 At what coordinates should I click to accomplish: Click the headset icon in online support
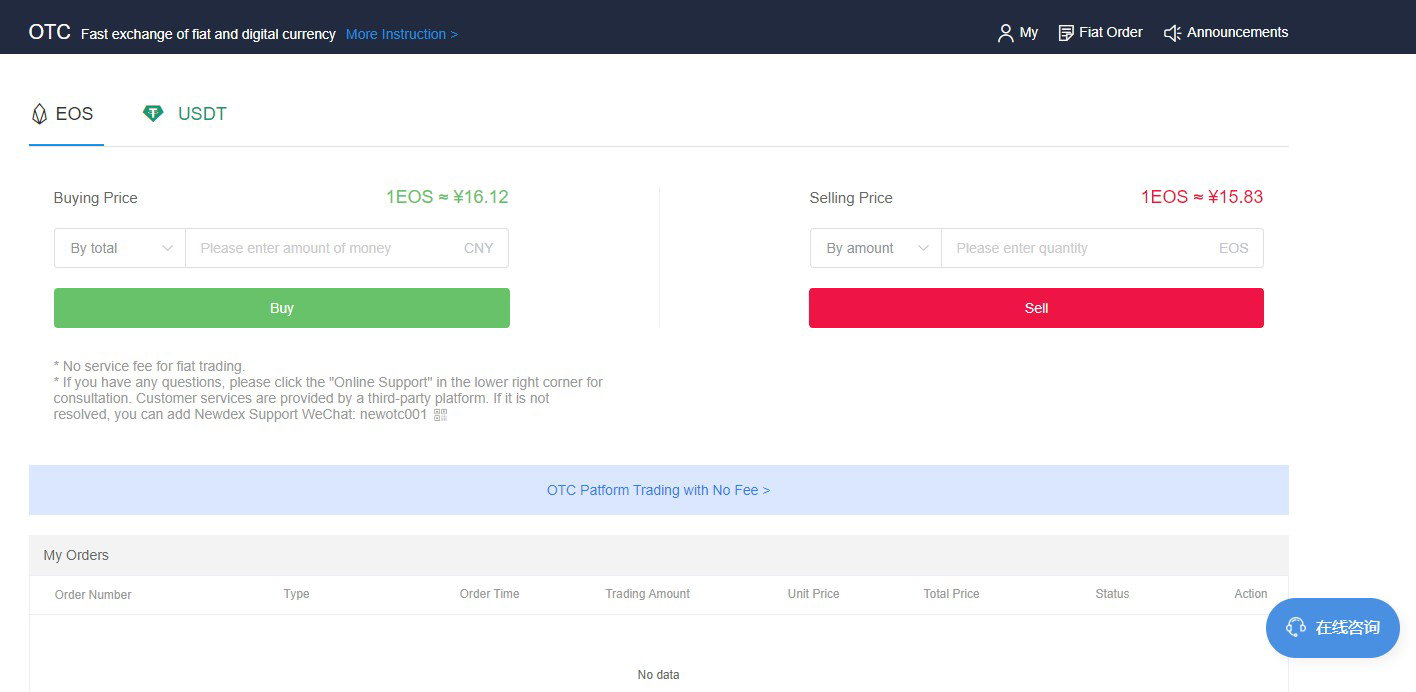click(x=1296, y=627)
